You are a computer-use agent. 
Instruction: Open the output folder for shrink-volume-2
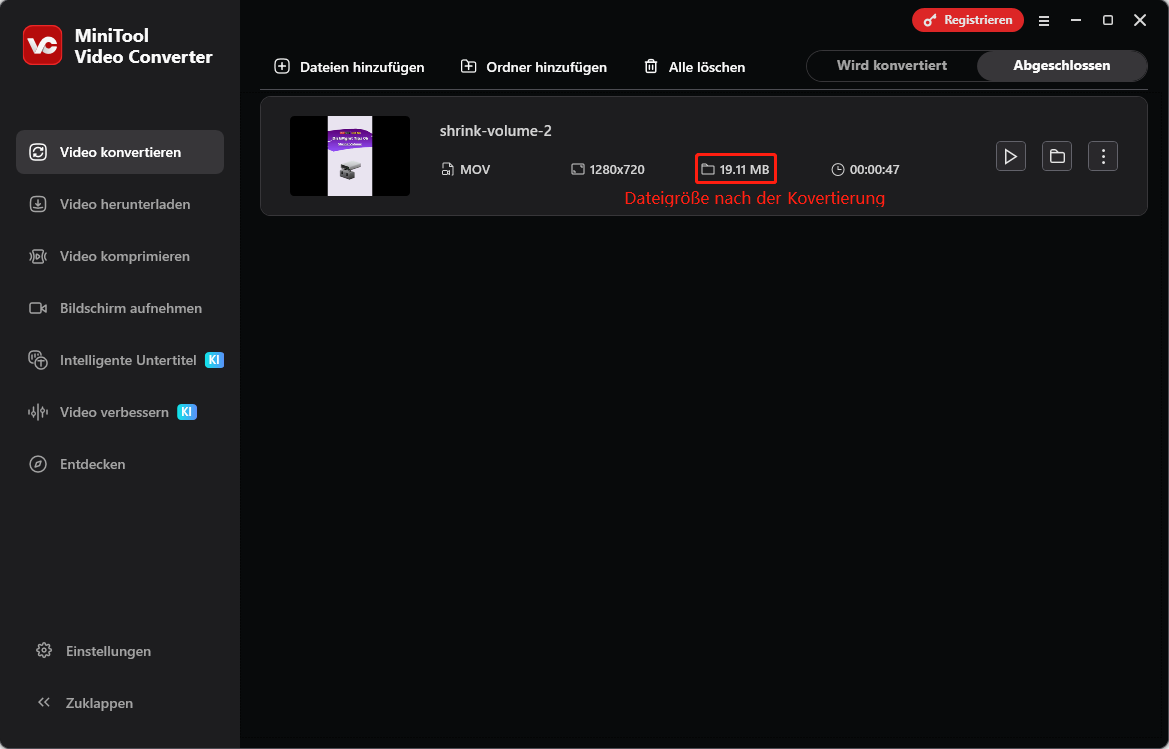pos(1057,157)
